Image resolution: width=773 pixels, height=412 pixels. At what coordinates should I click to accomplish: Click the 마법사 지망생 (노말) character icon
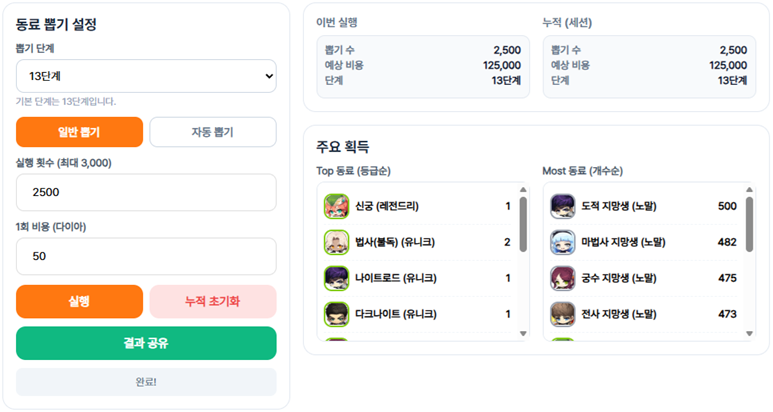[x=562, y=242]
